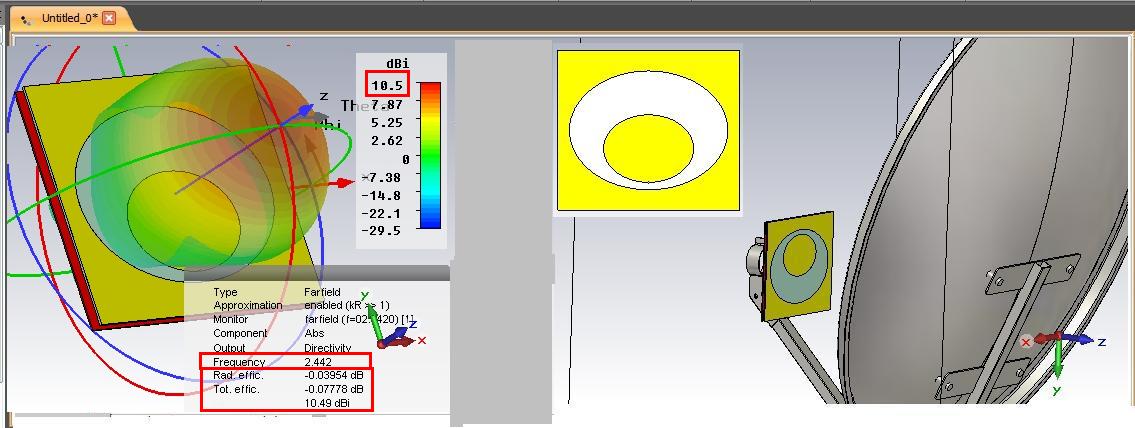Click the small project icon beside Untitled_0*
The height and width of the screenshot is (428, 1135).
(28, 19)
